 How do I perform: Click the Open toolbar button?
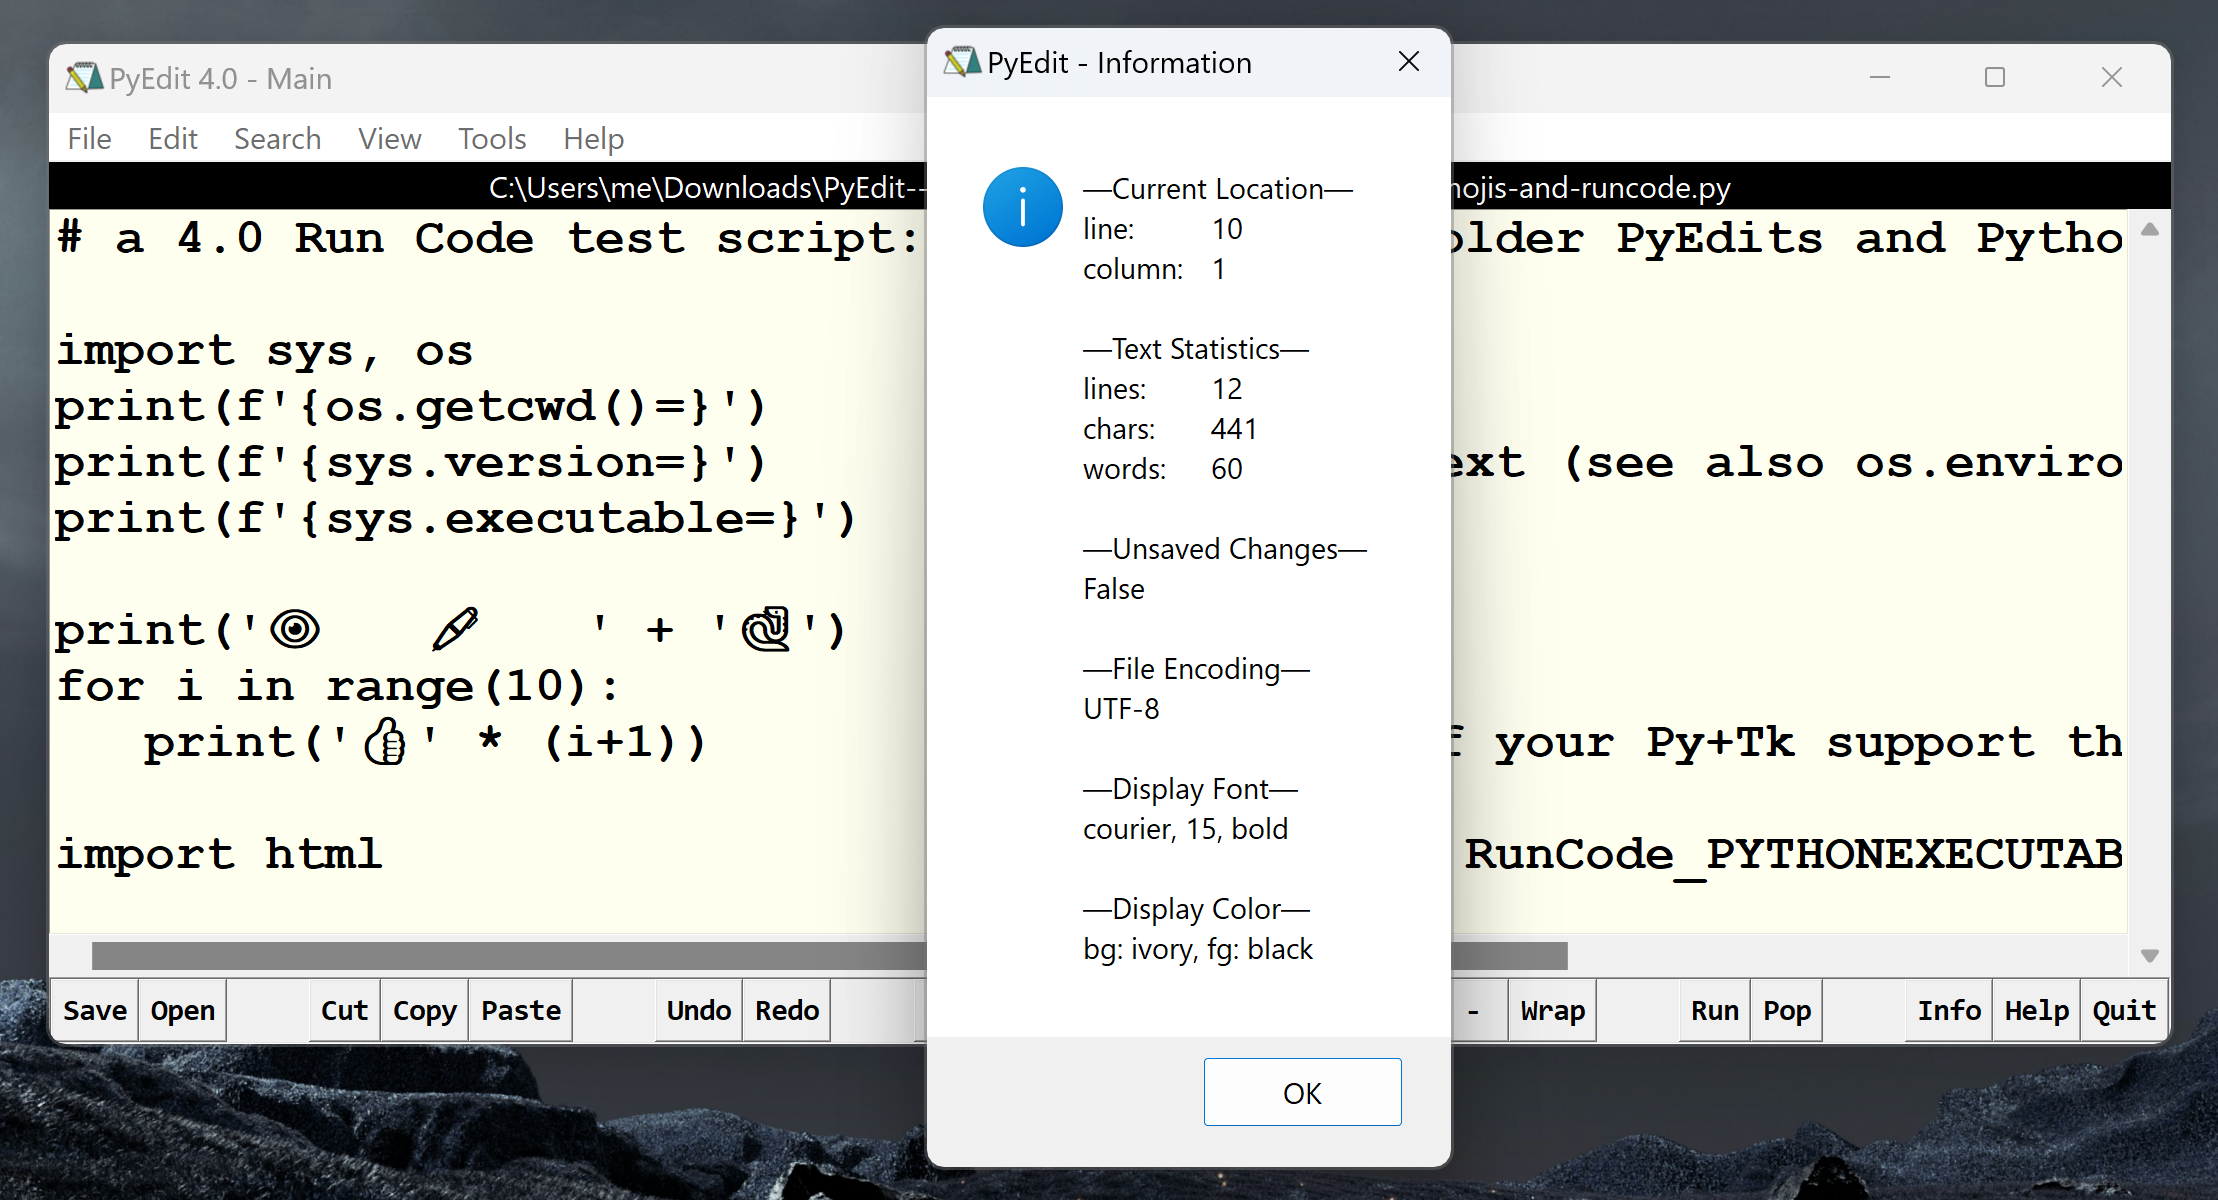(x=183, y=1010)
